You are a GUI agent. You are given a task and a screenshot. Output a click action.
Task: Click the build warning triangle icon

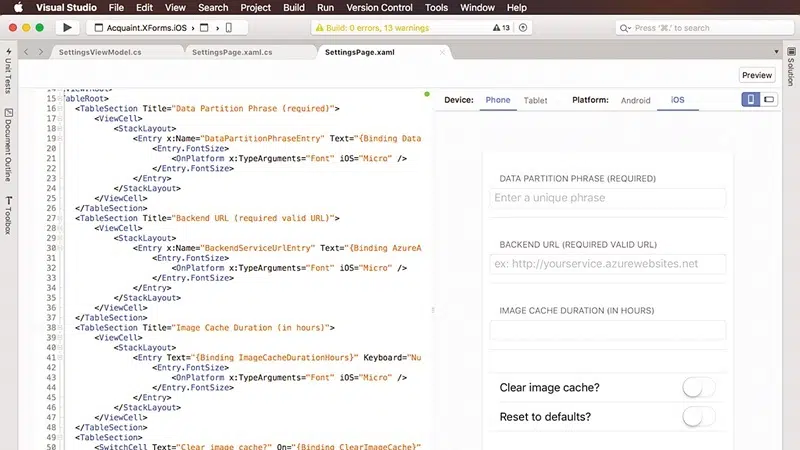point(319,28)
